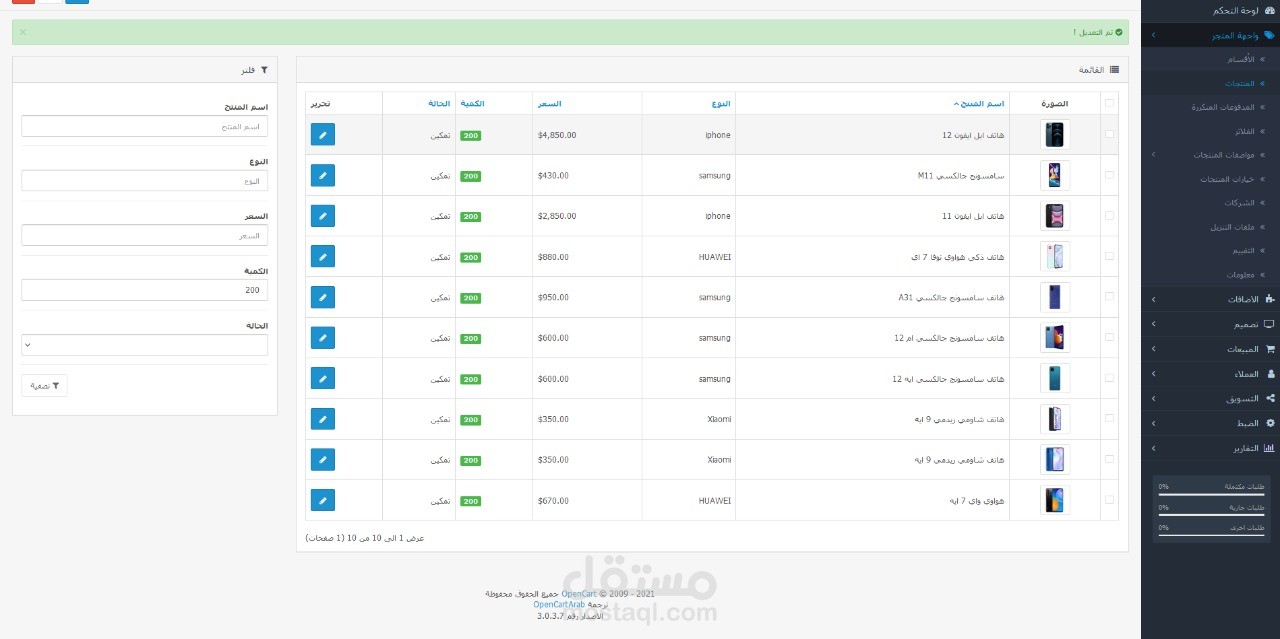Open the الحالة status filter dropdown
Viewport: 1280px width, 639px height.
[x=145, y=345]
